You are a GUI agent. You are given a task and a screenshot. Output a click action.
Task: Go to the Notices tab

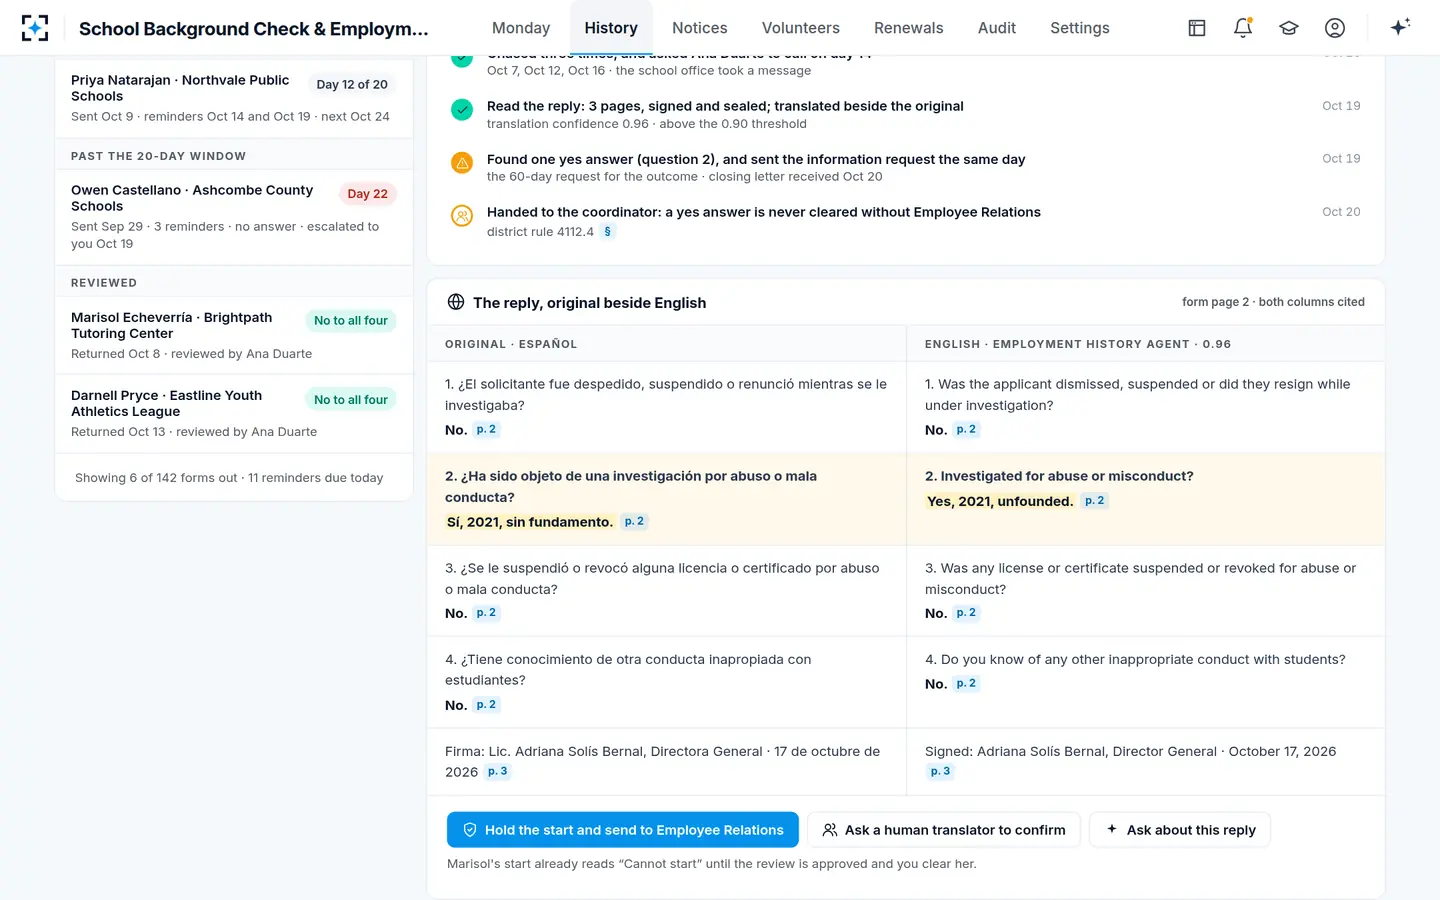coord(700,28)
